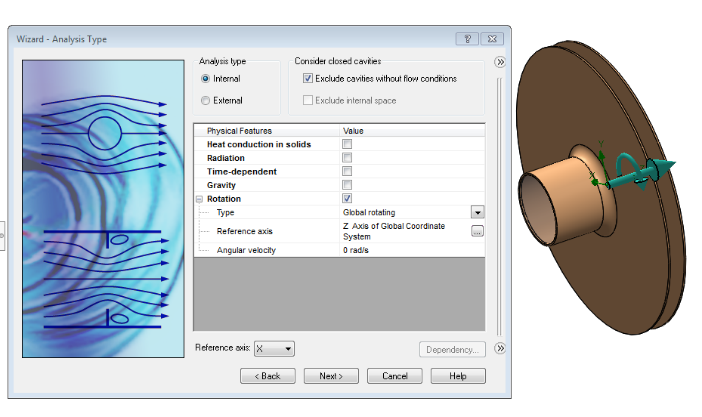702x417 pixels.
Task: Click the Type row label
Action: pyautogui.click(x=225, y=212)
